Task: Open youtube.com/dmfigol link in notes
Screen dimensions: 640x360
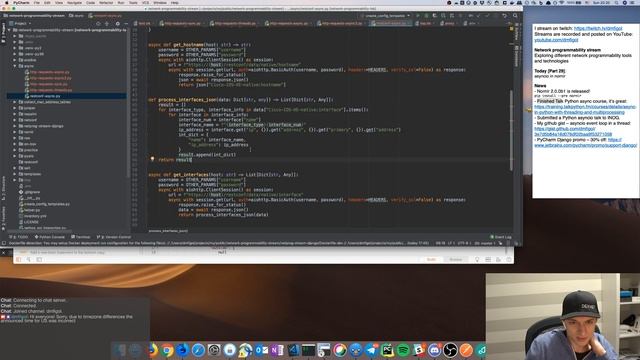Action: (556, 40)
